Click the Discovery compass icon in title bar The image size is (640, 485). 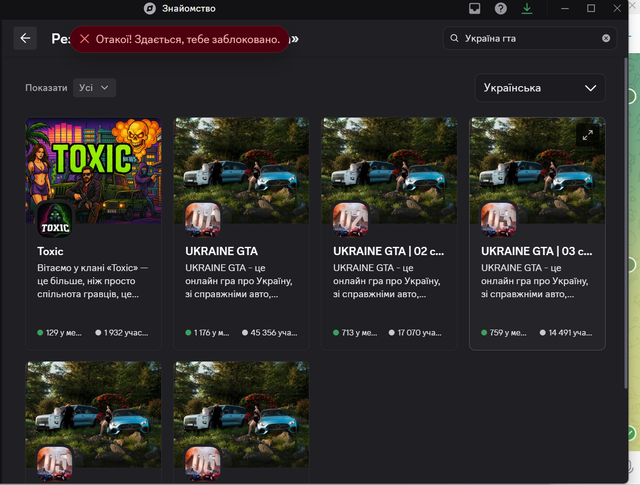point(150,8)
